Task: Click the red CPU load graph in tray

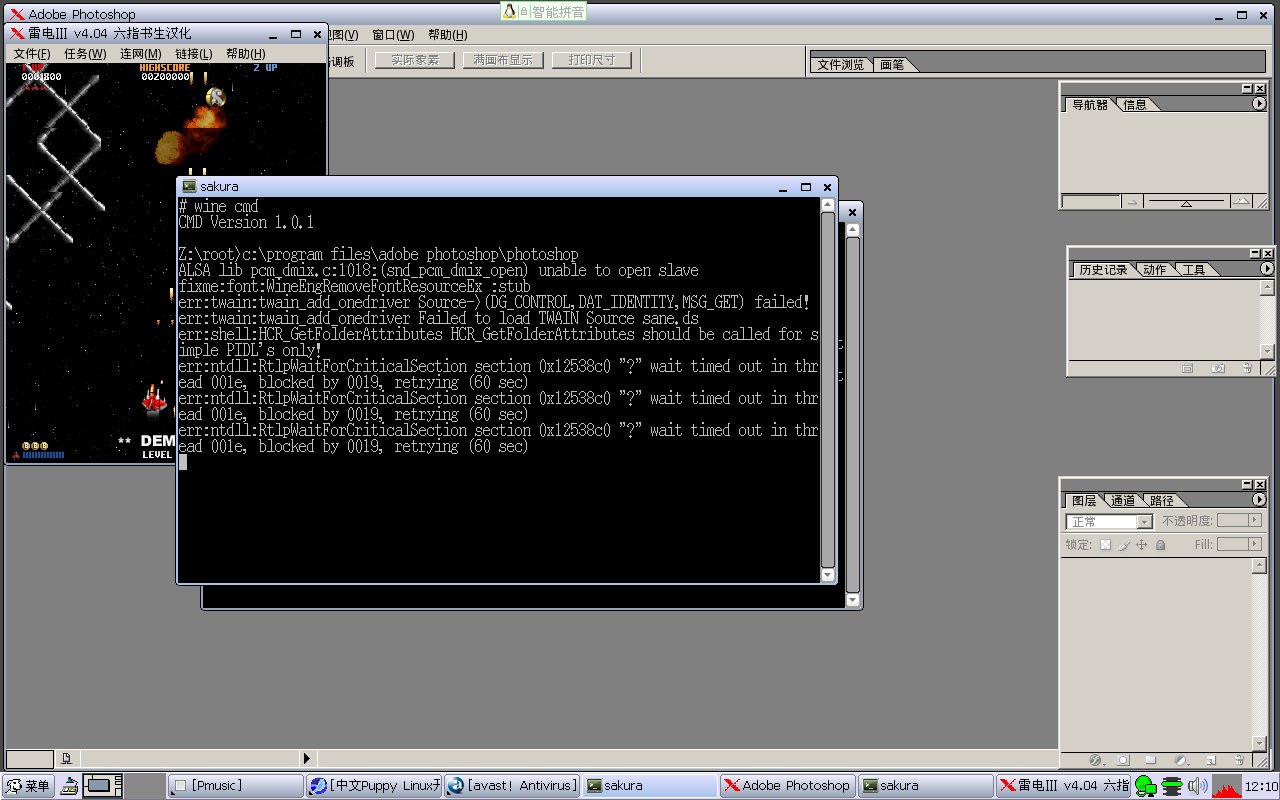Action: pyautogui.click(x=1226, y=786)
